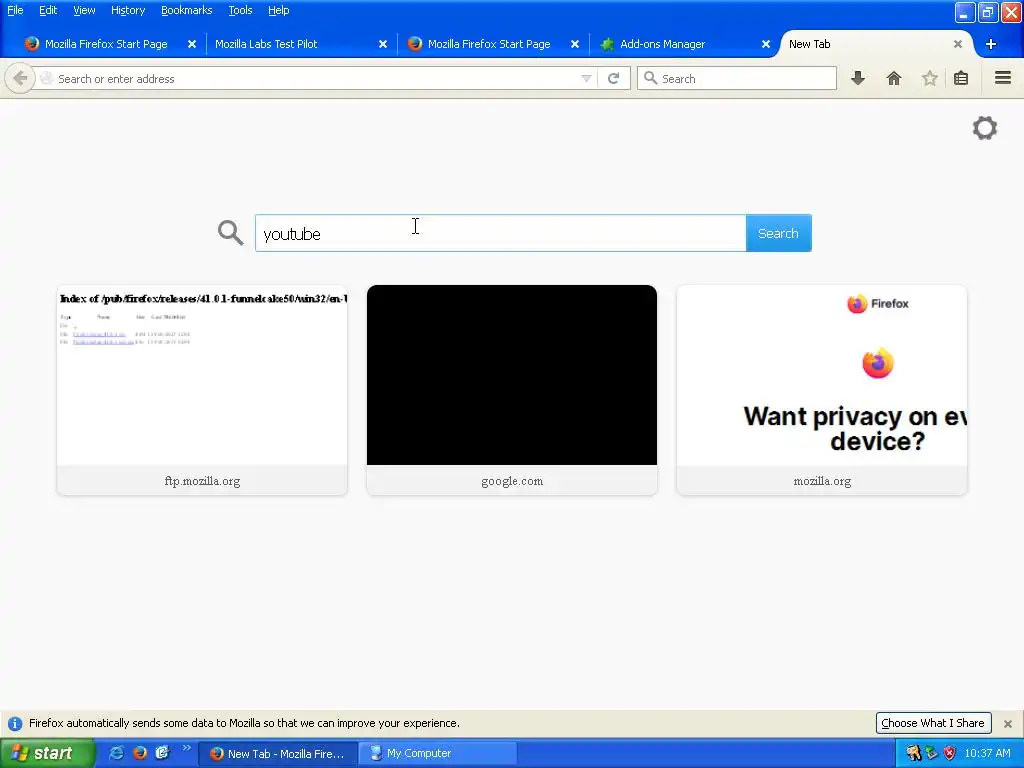Click the Windows start button
Viewport: 1024px width, 768px height.
click(47, 753)
